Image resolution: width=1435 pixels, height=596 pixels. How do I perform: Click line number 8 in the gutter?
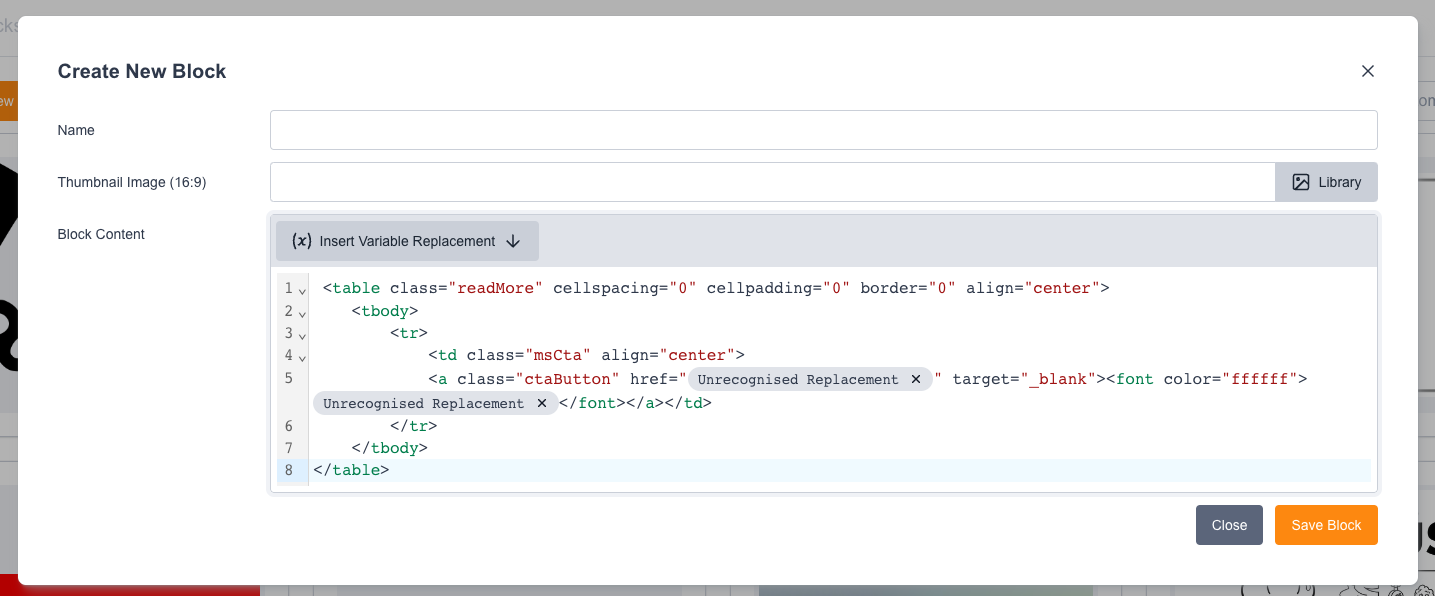289,470
